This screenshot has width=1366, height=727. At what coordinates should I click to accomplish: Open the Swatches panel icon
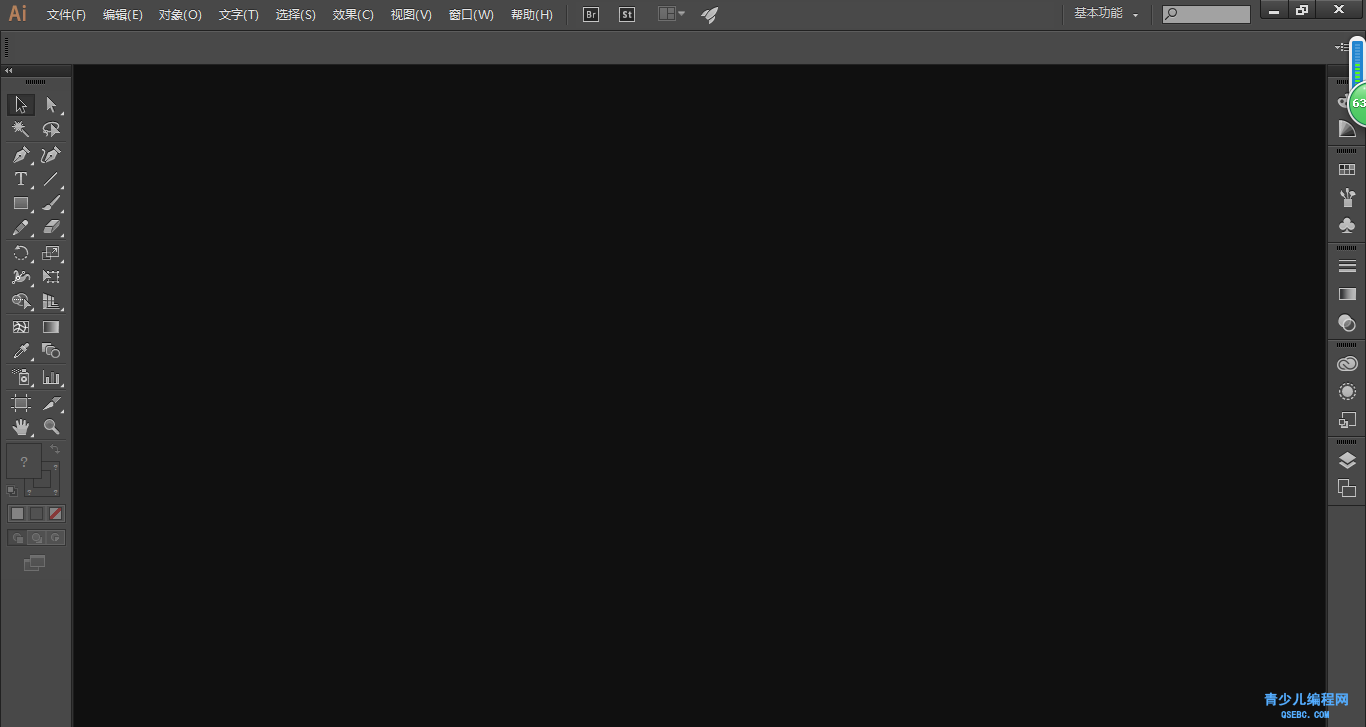(1347, 170)
